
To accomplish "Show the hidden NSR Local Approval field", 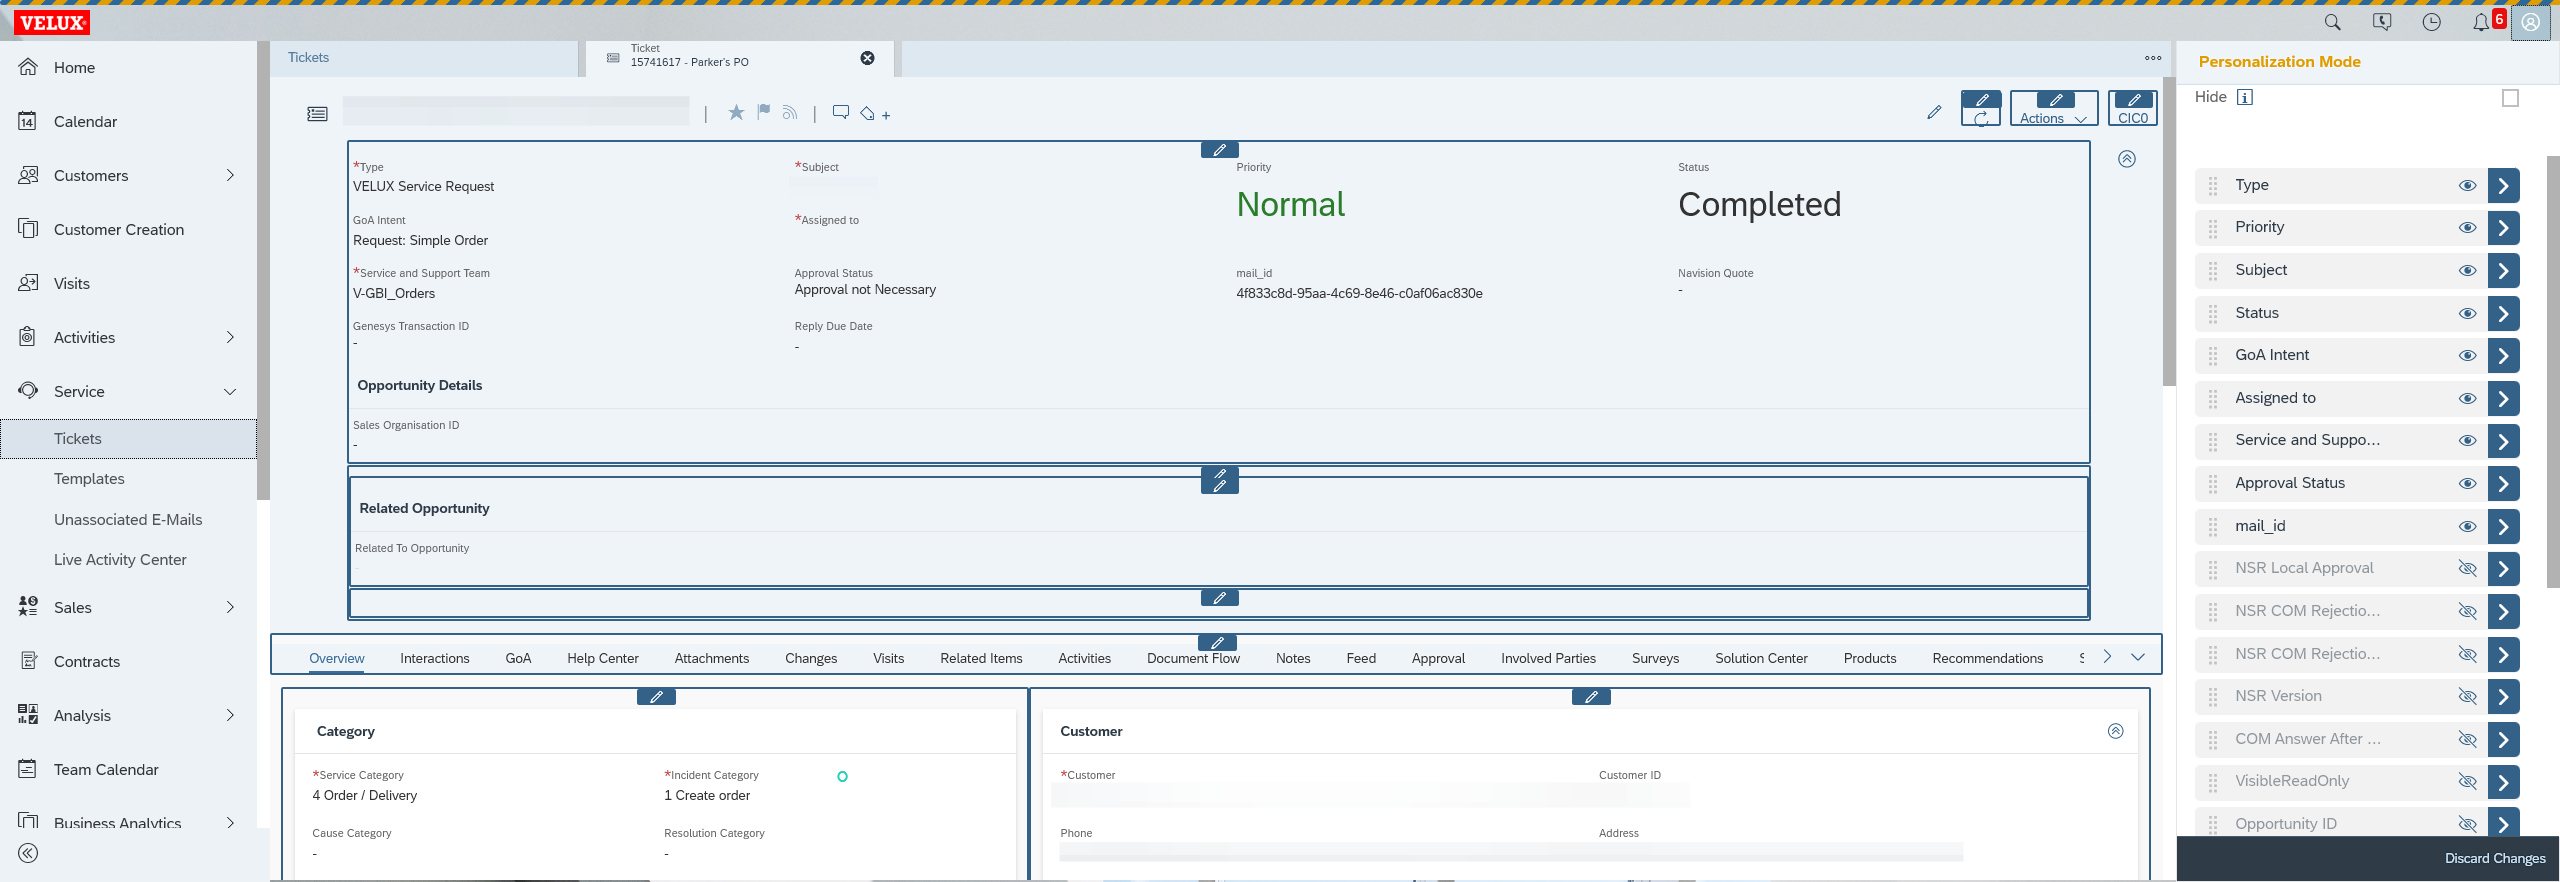I will click(2467, 569).
